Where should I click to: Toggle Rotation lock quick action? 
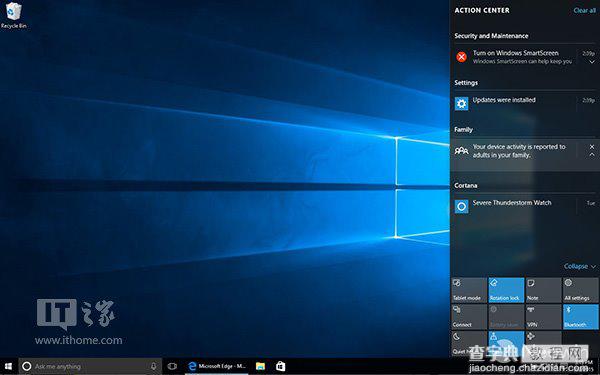[506, 290]
